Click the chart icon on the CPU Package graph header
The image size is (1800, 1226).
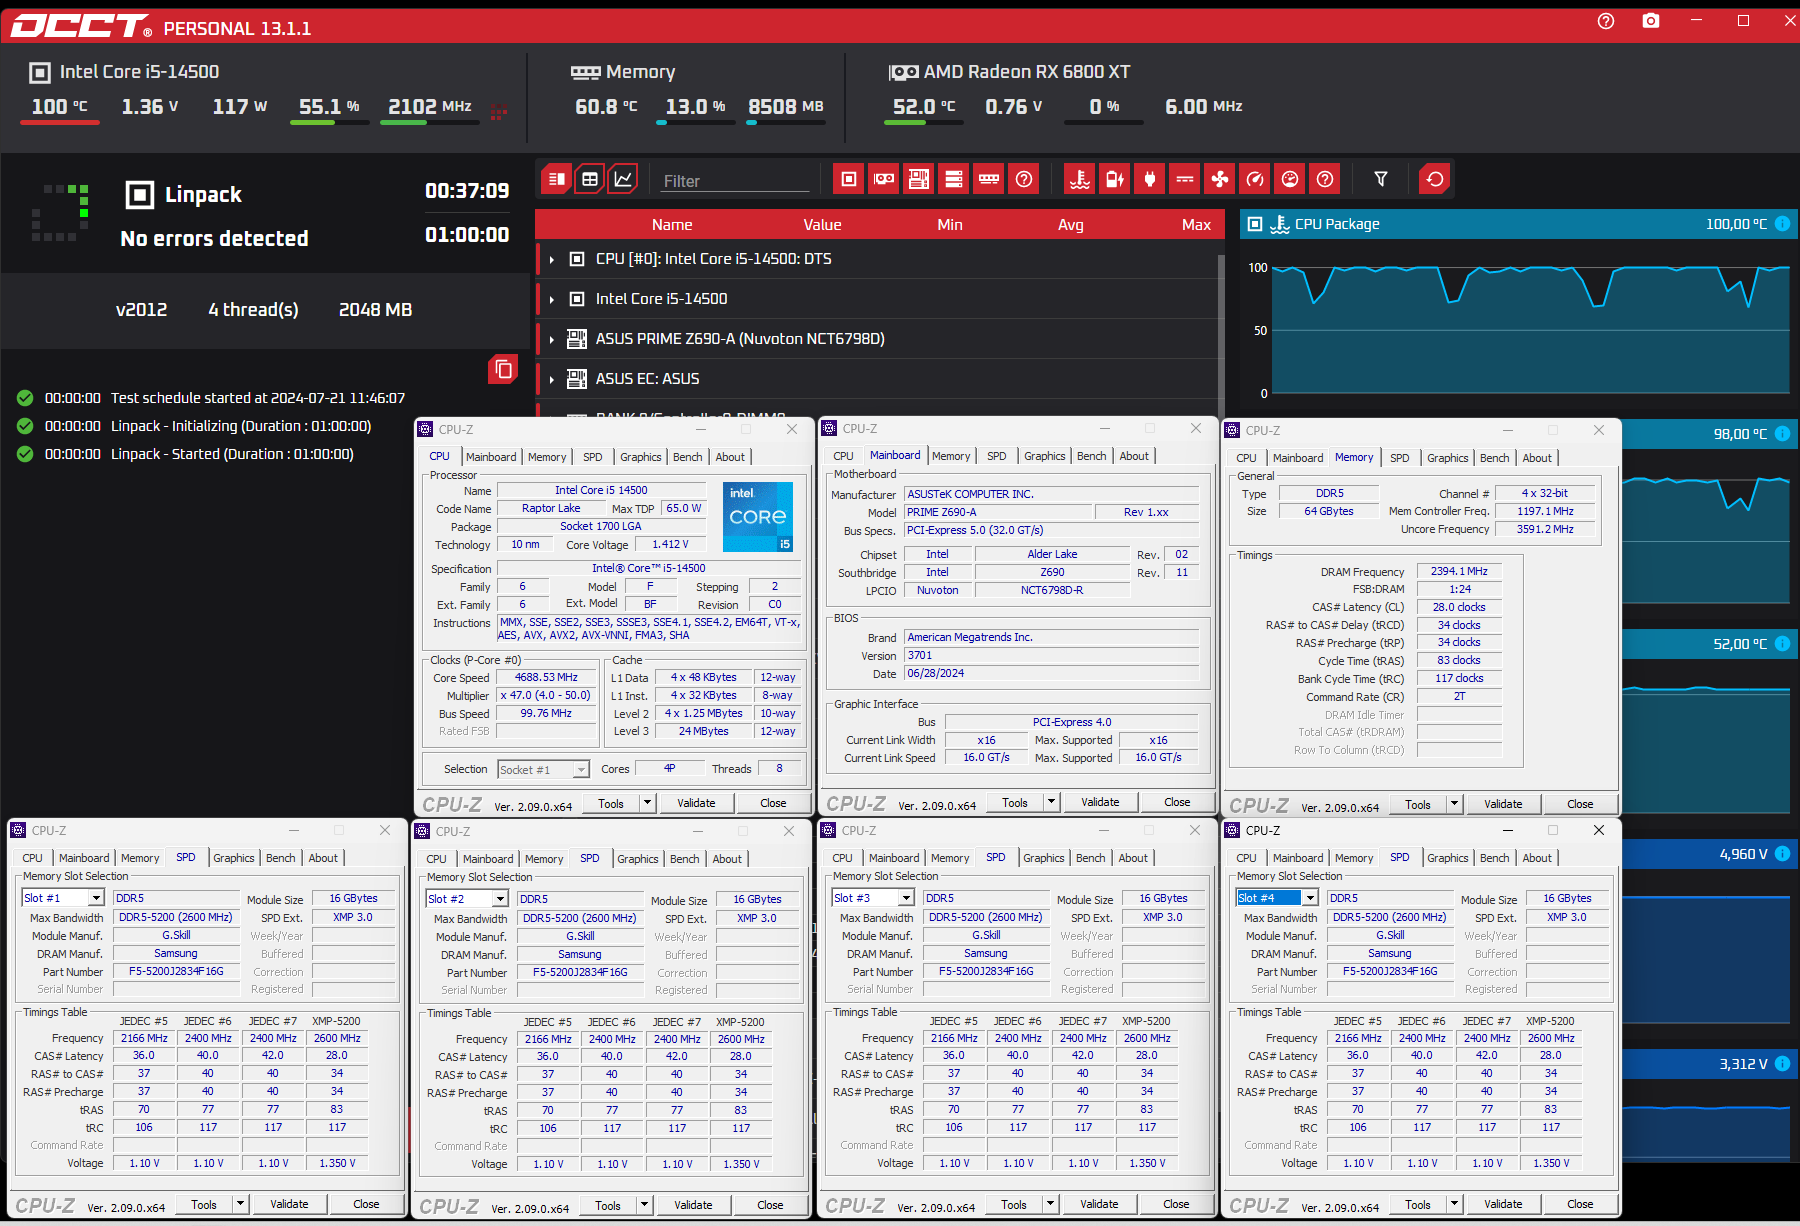[x=1280, y=224]
